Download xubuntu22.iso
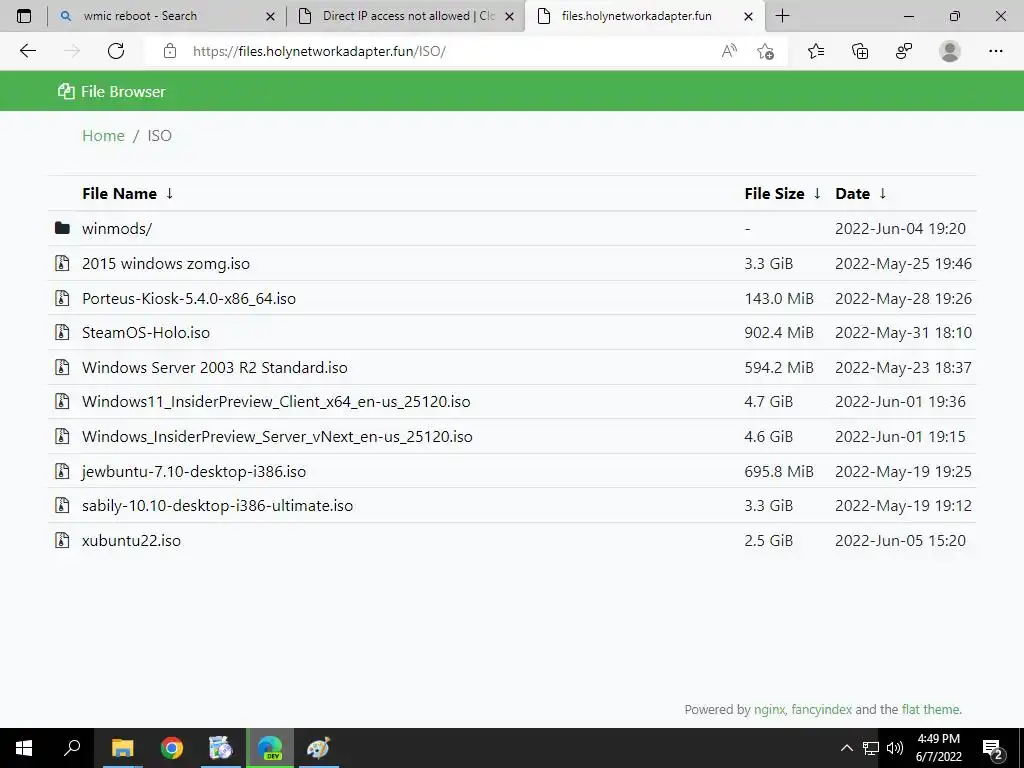The width and height of the screenshot is (1024, 768). 131,541
